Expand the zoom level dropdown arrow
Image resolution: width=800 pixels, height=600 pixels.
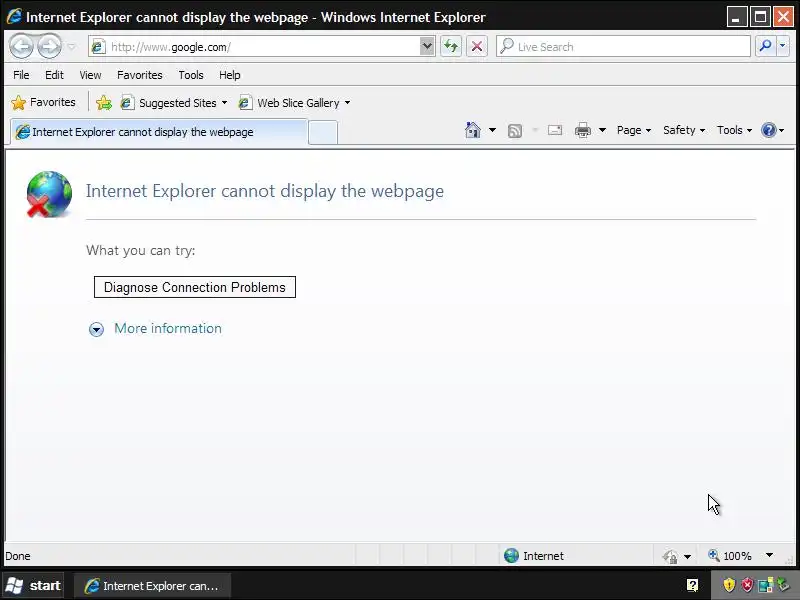[x=769, y=555]
